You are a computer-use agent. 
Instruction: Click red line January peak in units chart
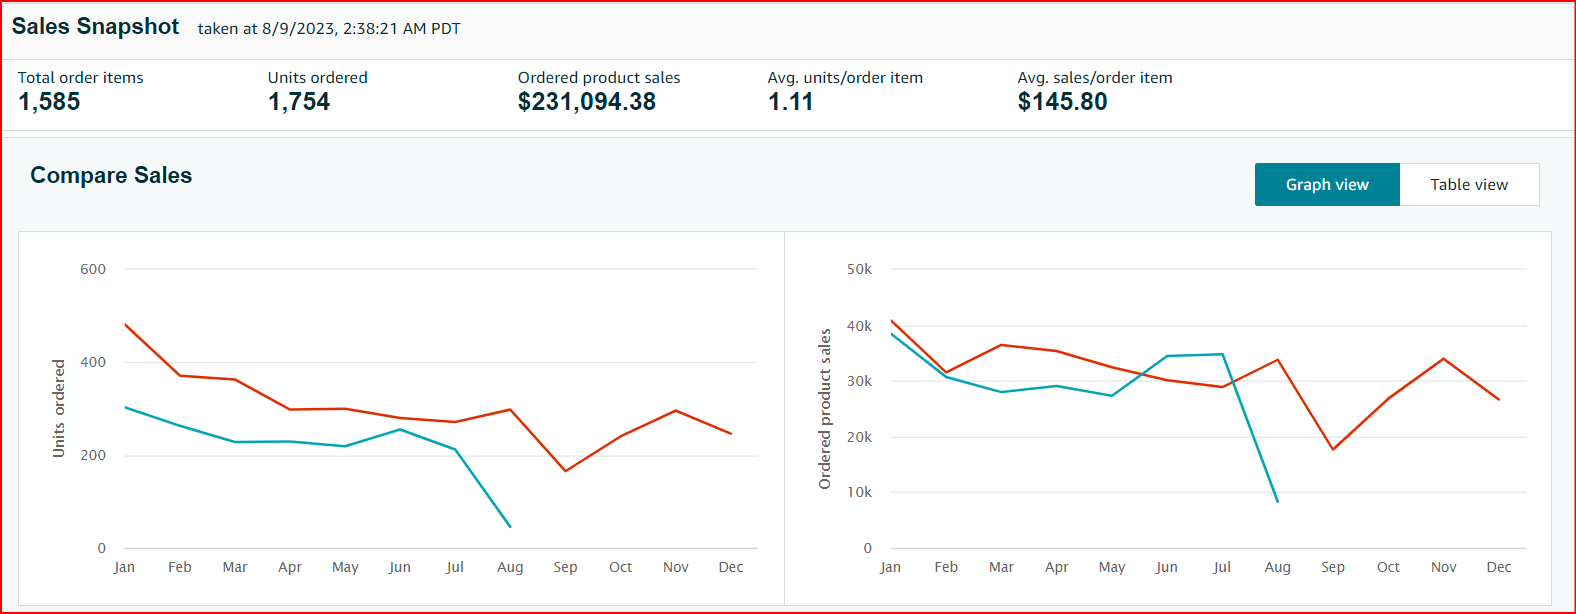tap(125, 324)
